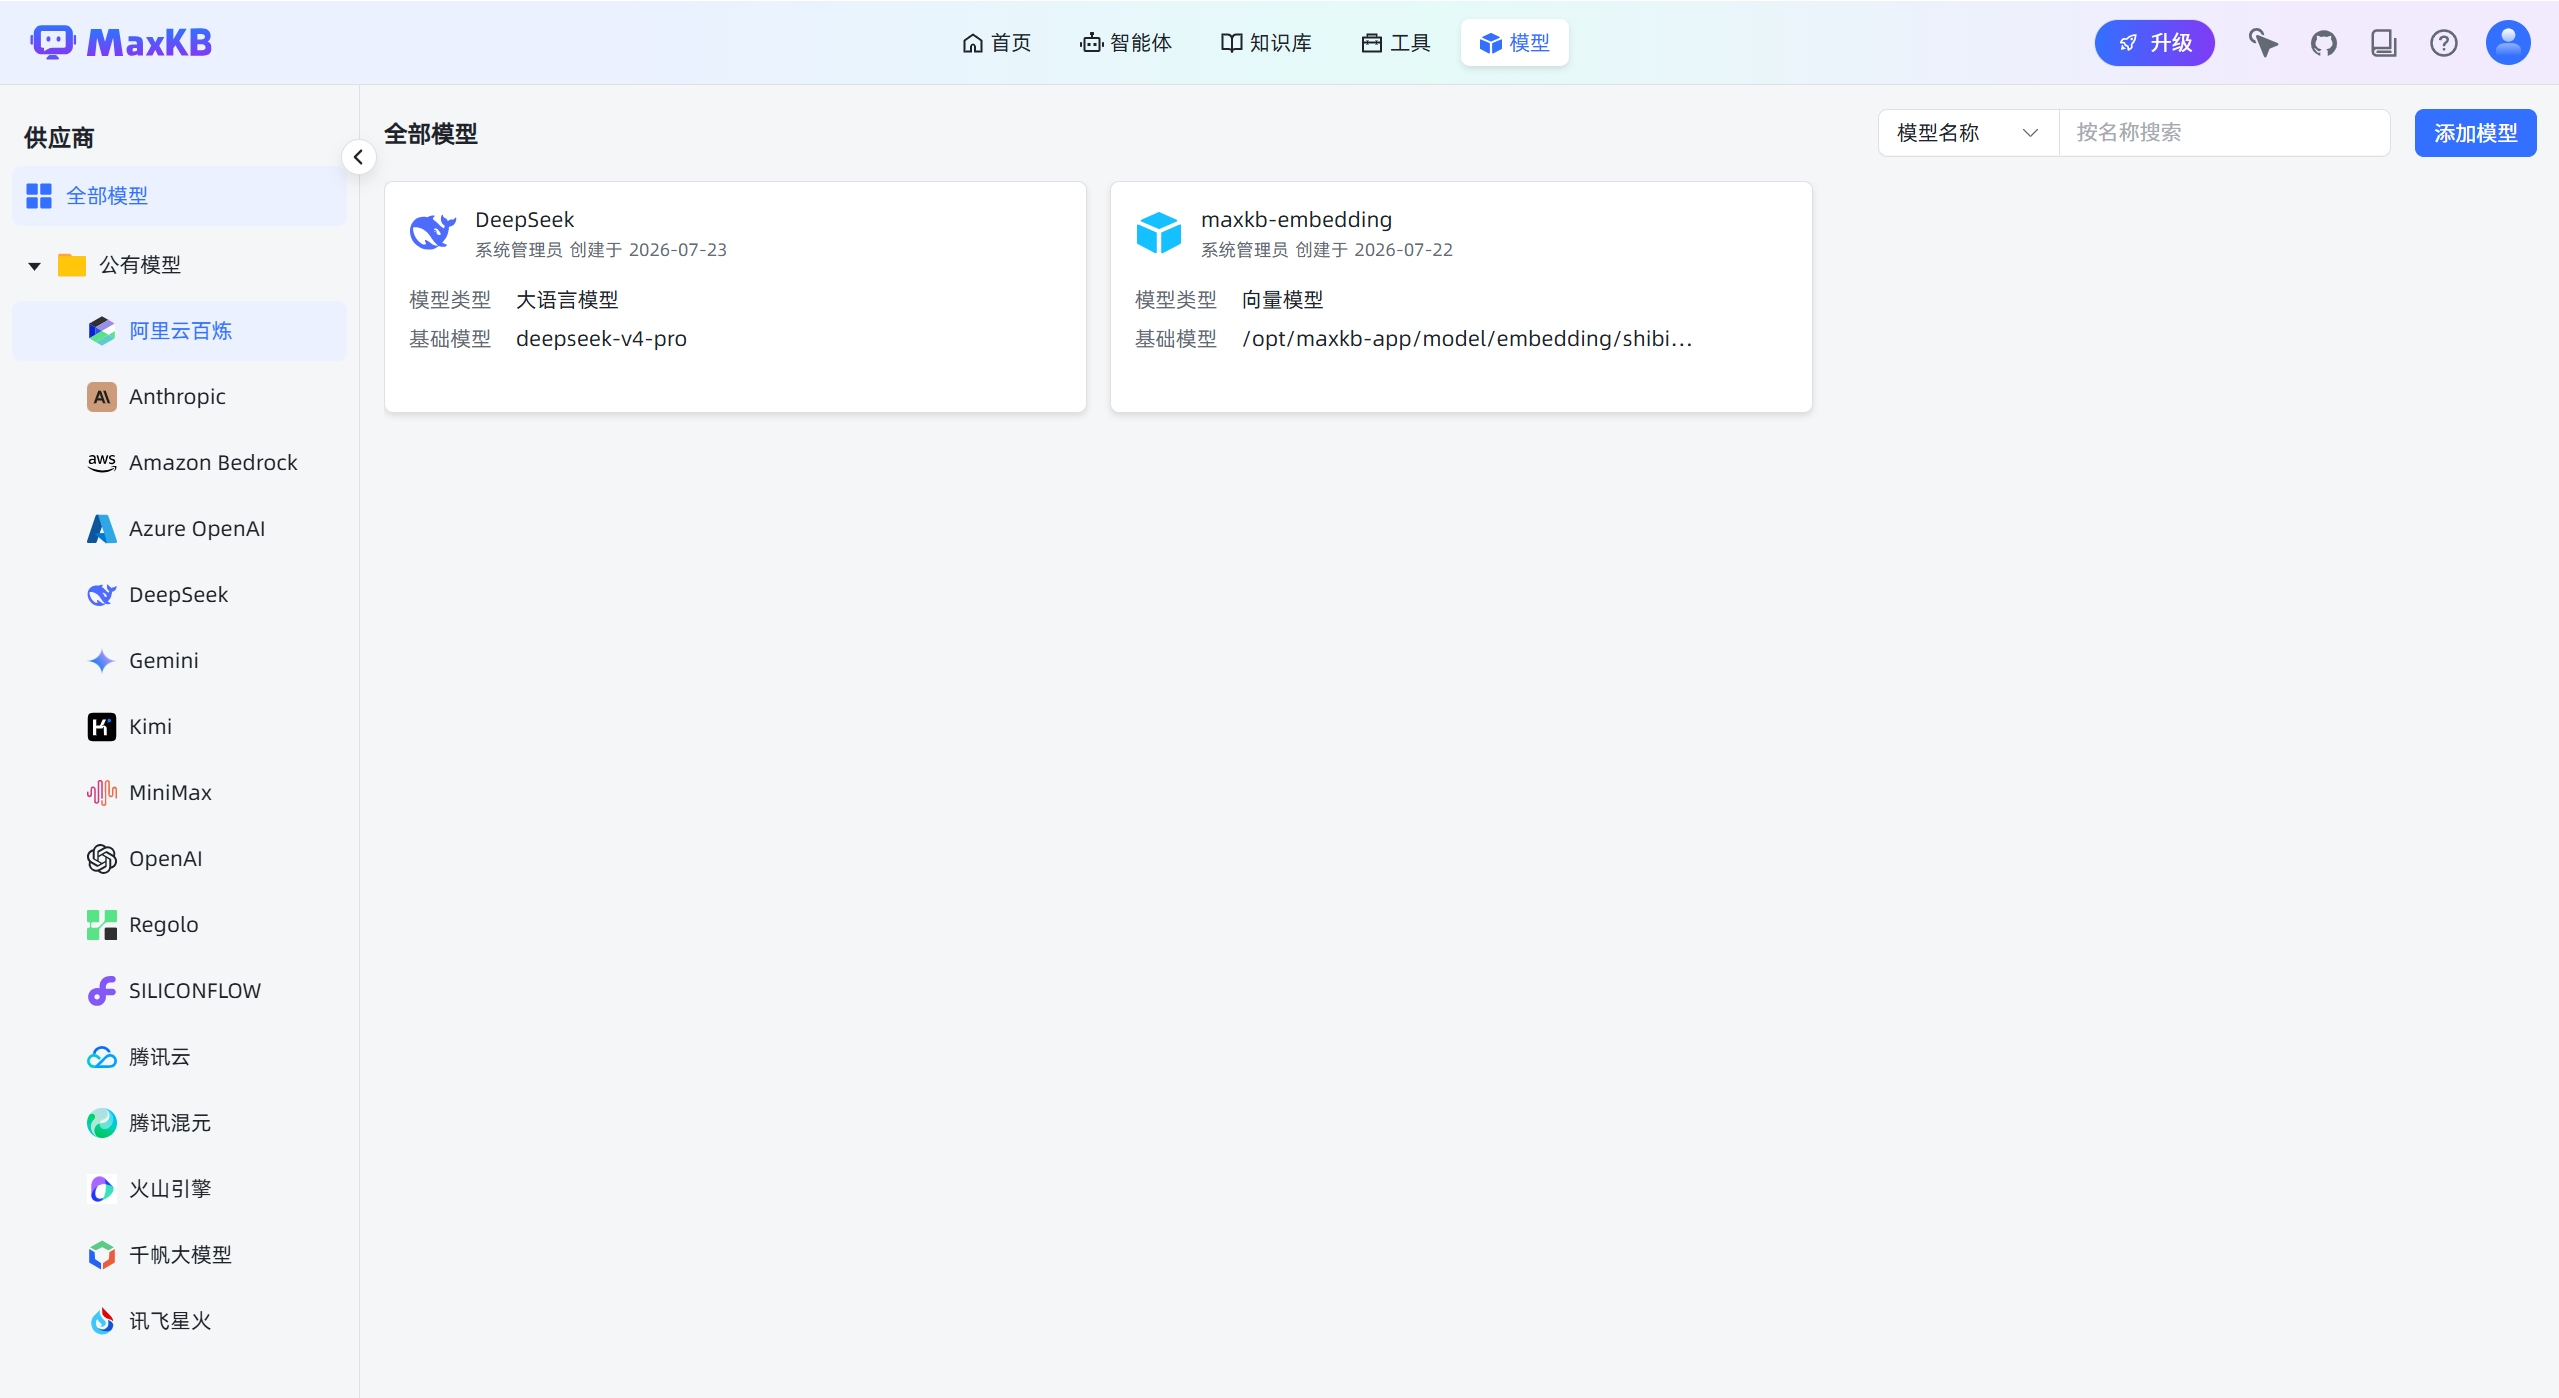
Task: Click the Azure OpenAI icon
Action: pyautogui.click(x=102, y=529)
